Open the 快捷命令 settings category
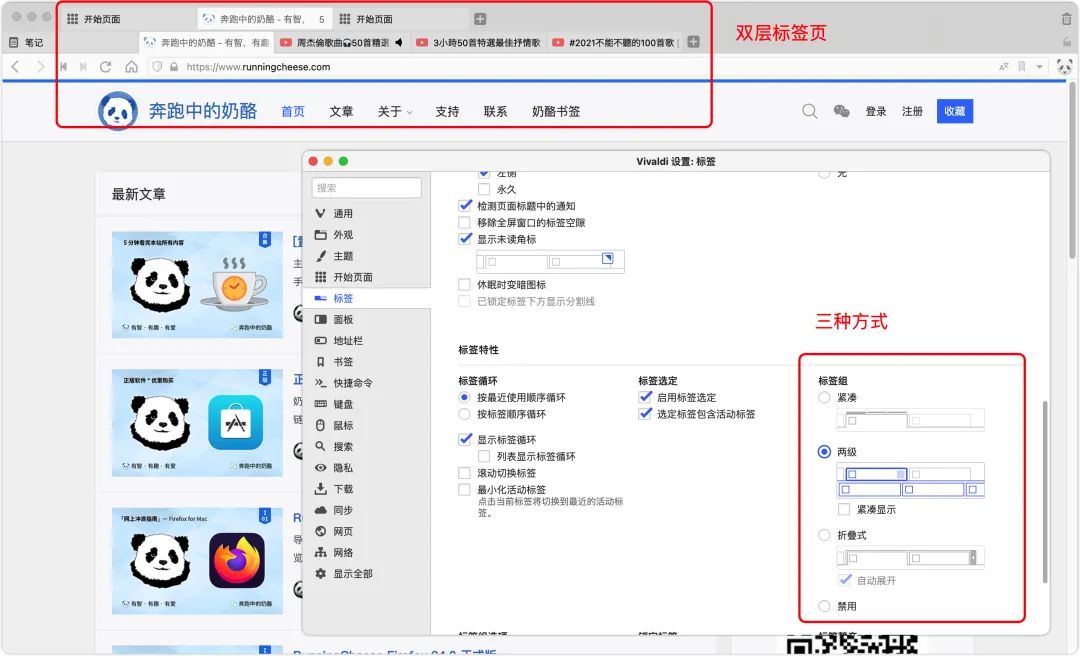The image size is (1080, 656). click(352, 383)
